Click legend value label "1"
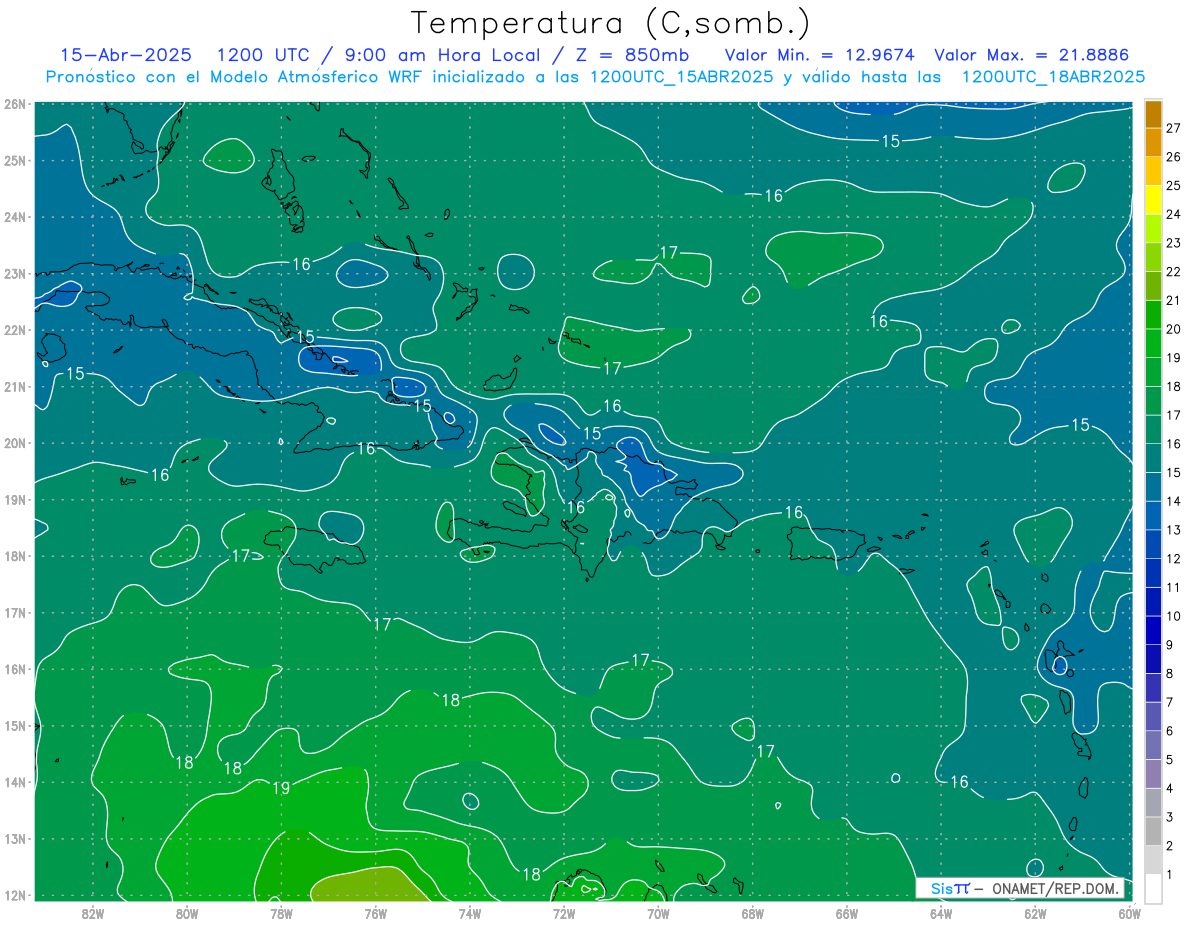The image size is (1200, 927). click(x=1171, y=874)
